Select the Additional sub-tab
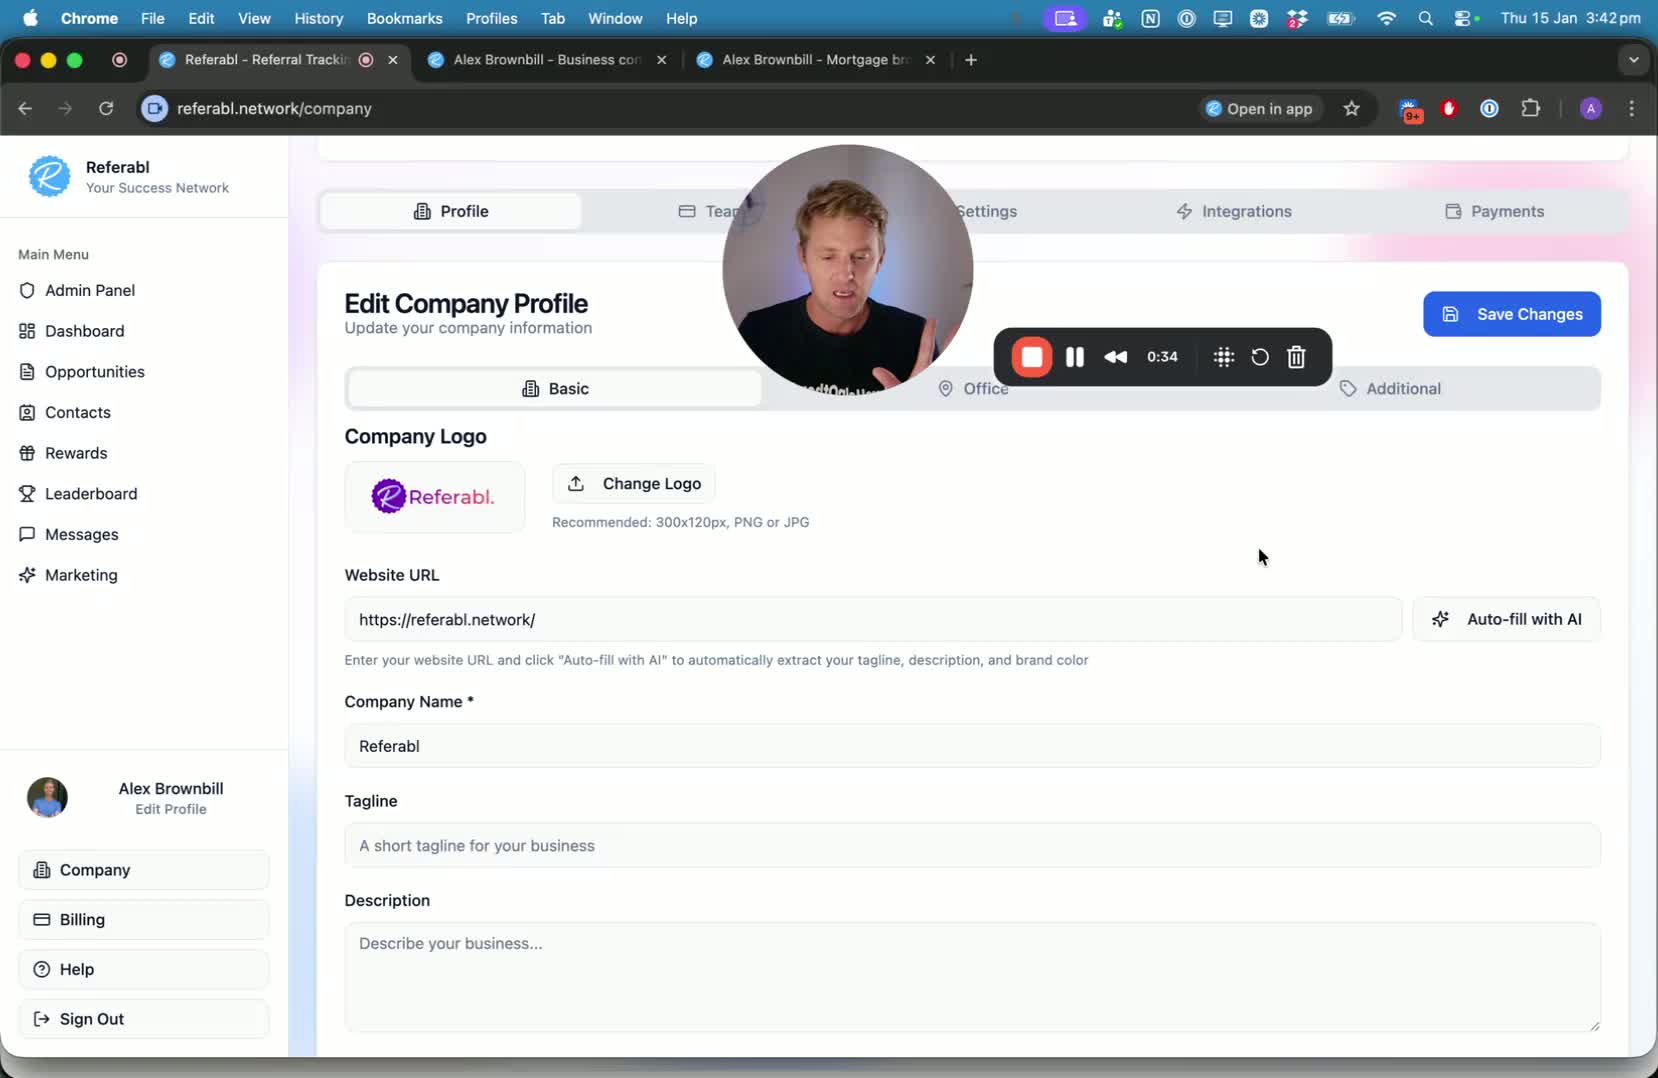This screenshot has width=1658, height=1078. point(1390,389)
